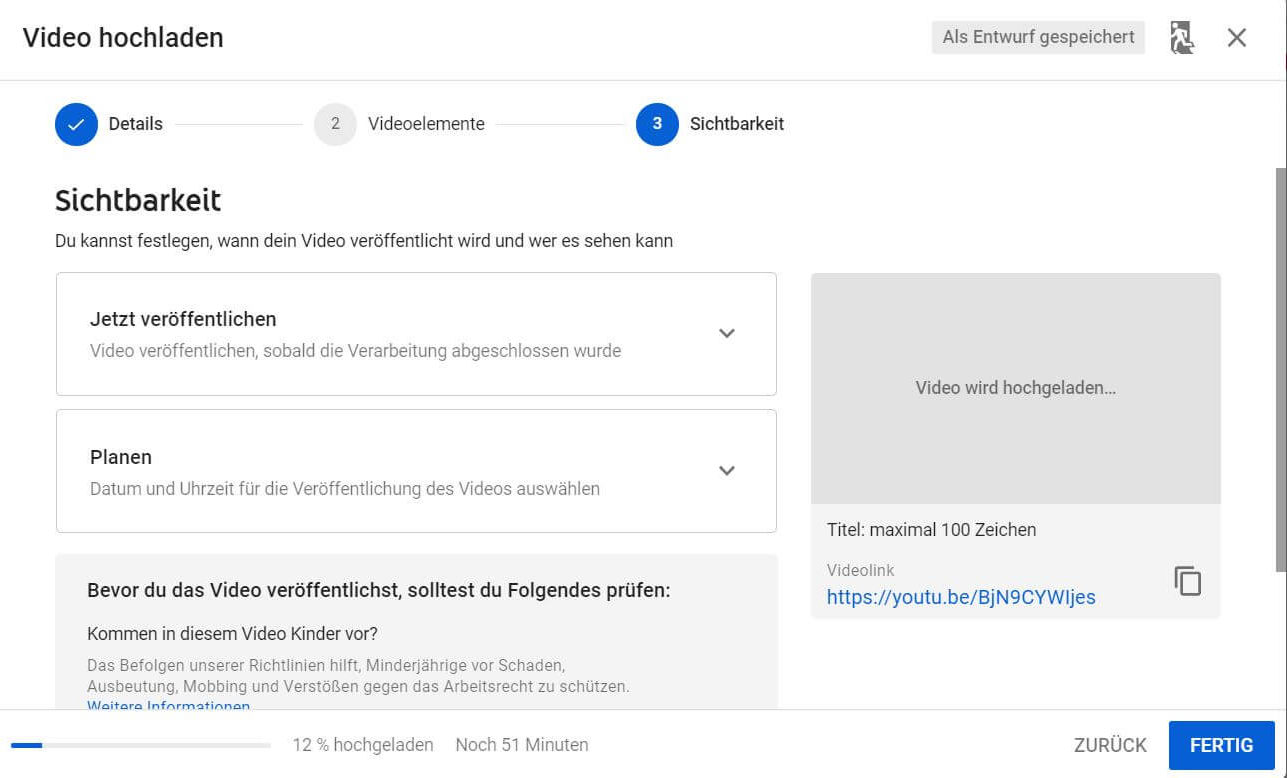Go to the Details step

point(133,124)
